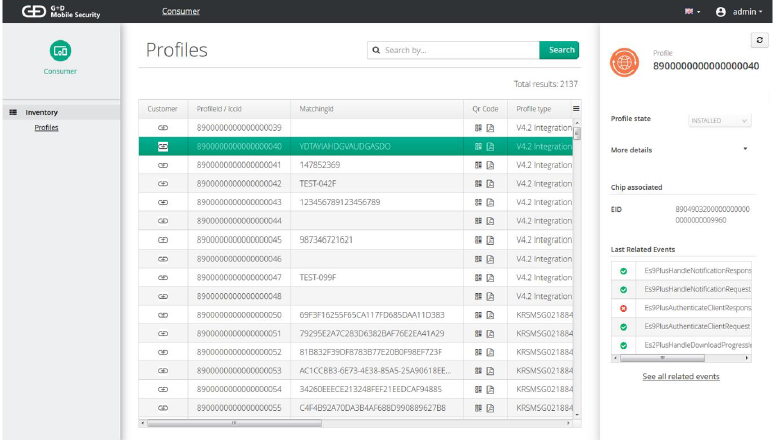777x440 pixels.
Task: Click the green Consumer devices icon in sidebar
Action: 60,50
